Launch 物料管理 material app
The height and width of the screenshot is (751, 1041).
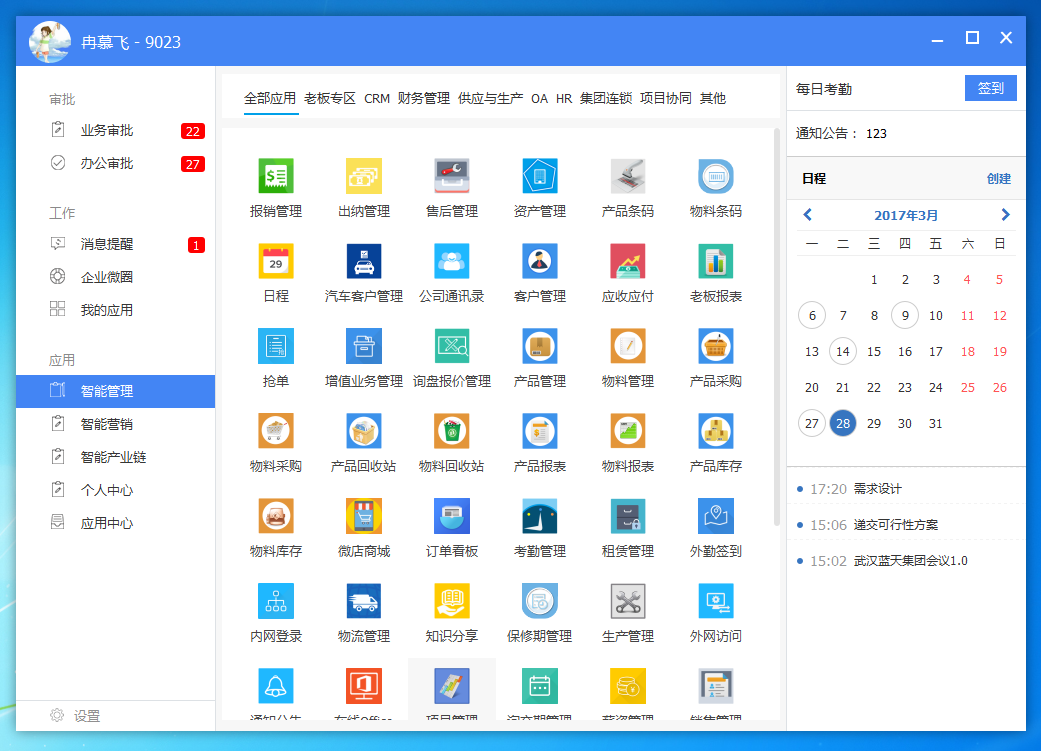627,347
